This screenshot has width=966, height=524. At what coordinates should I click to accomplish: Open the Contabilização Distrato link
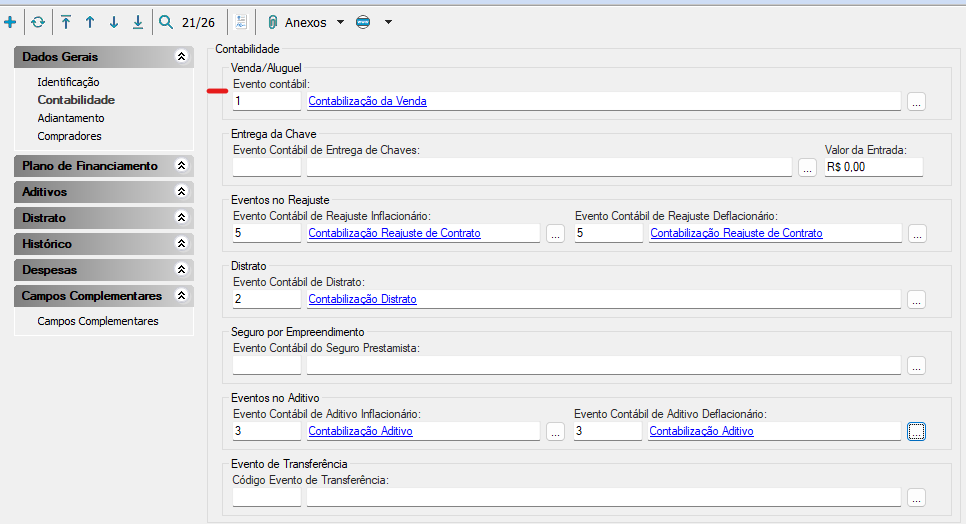(362, 299)
